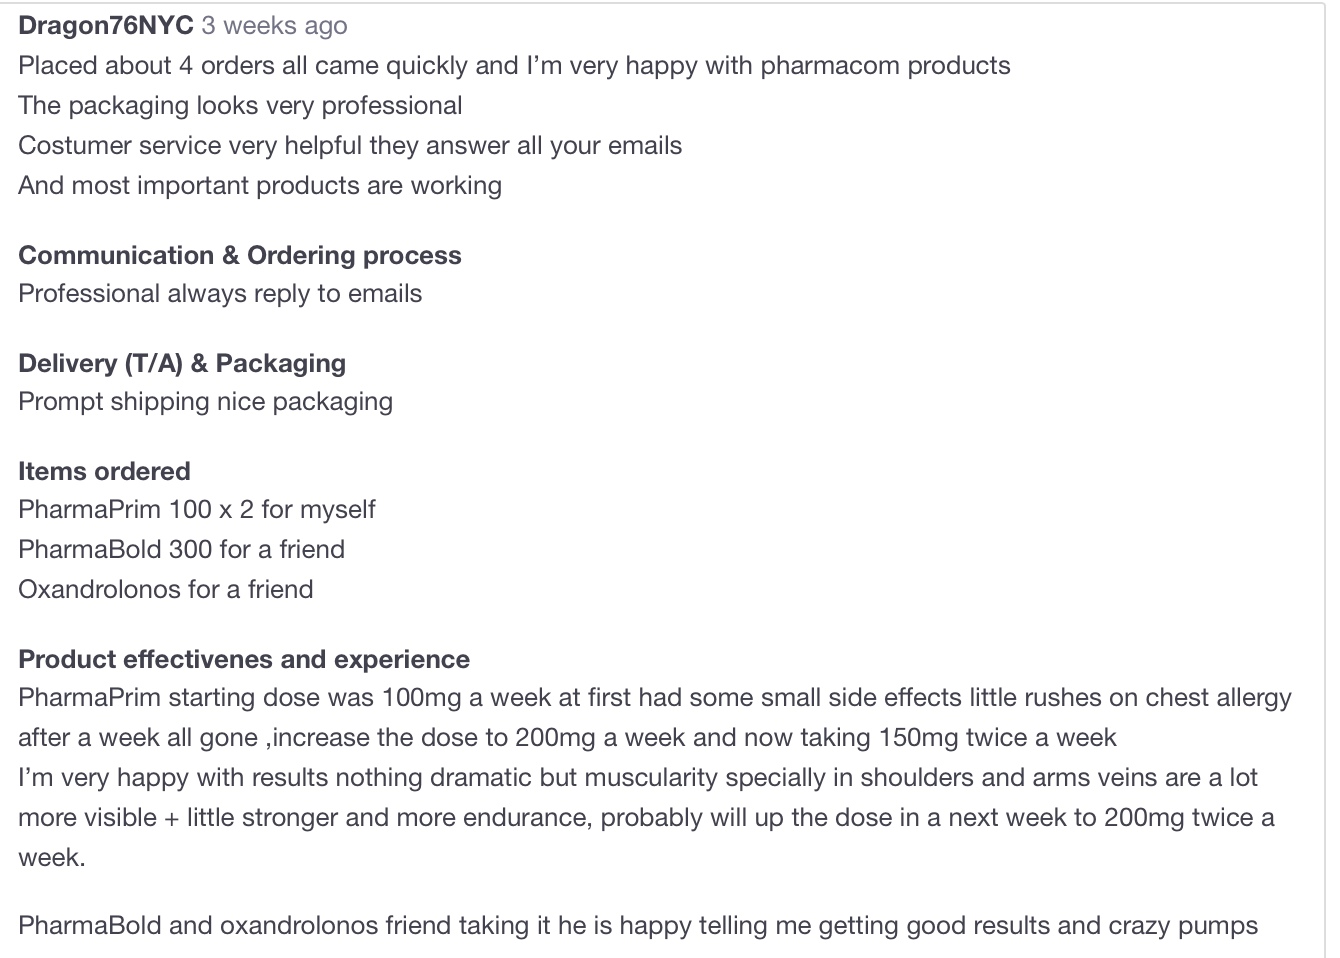Click the "Items ordered" heading

click(x=104, y=471)
